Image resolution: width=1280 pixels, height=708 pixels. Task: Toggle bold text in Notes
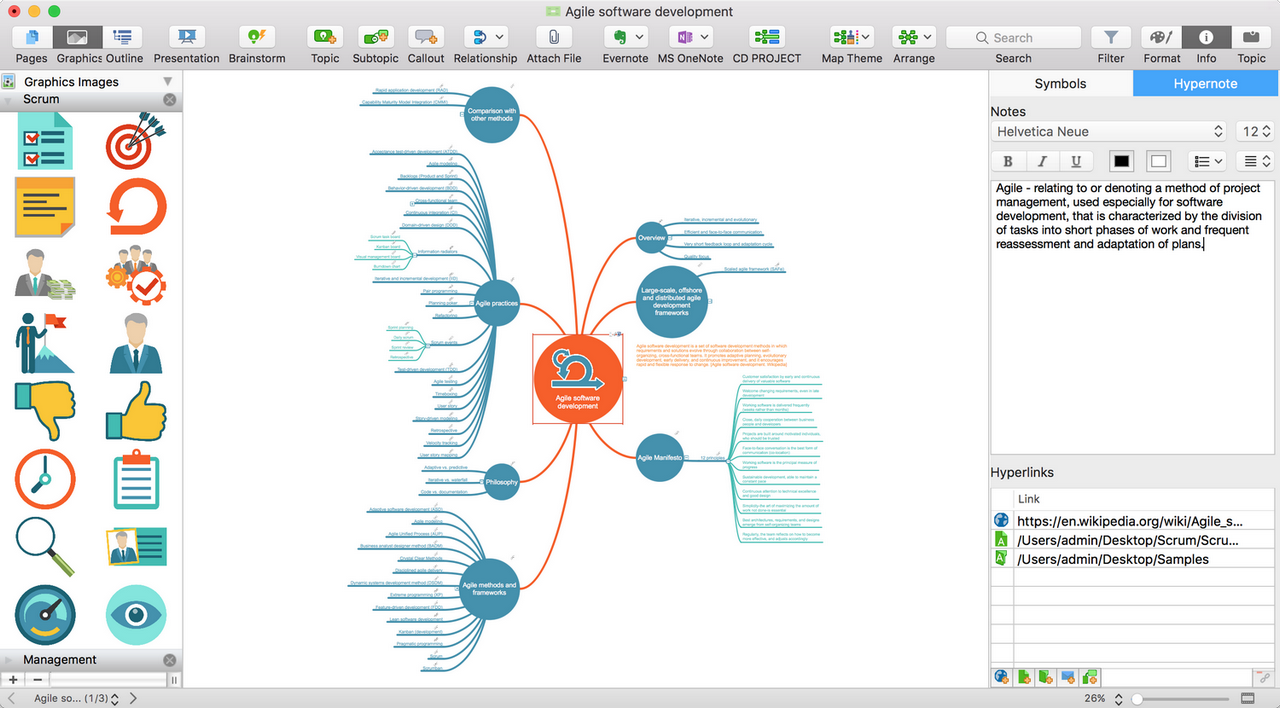pyautogui.click(x=1008, y=161)
